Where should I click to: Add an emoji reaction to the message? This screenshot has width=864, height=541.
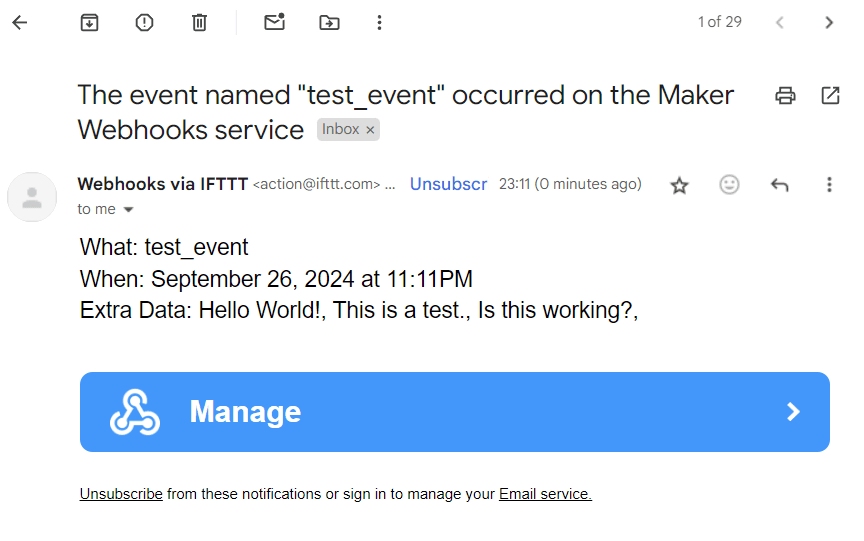pyautogui.click(x=729, y=185)
